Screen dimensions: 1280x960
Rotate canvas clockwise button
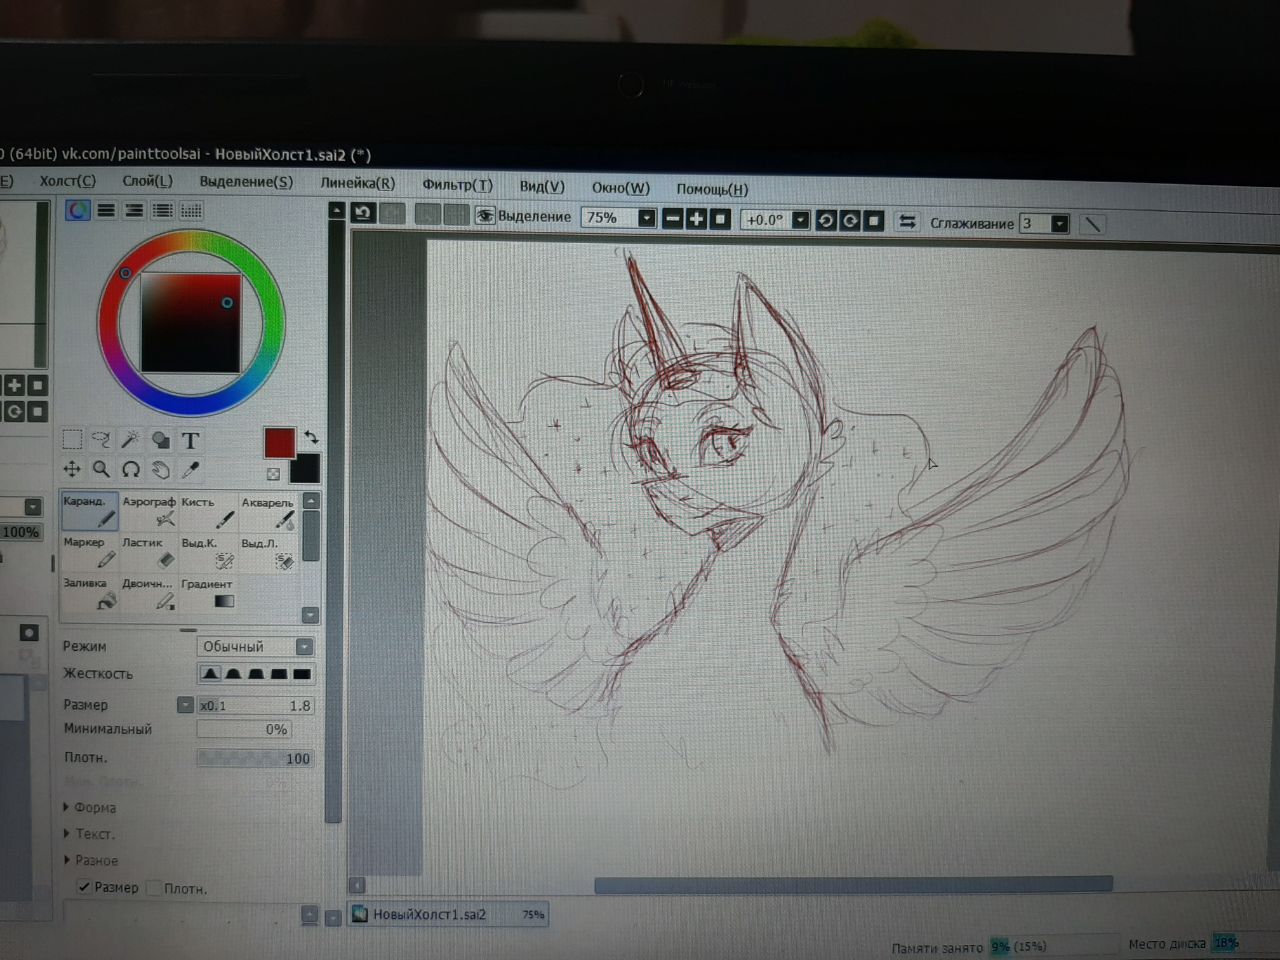pos(850,220)
